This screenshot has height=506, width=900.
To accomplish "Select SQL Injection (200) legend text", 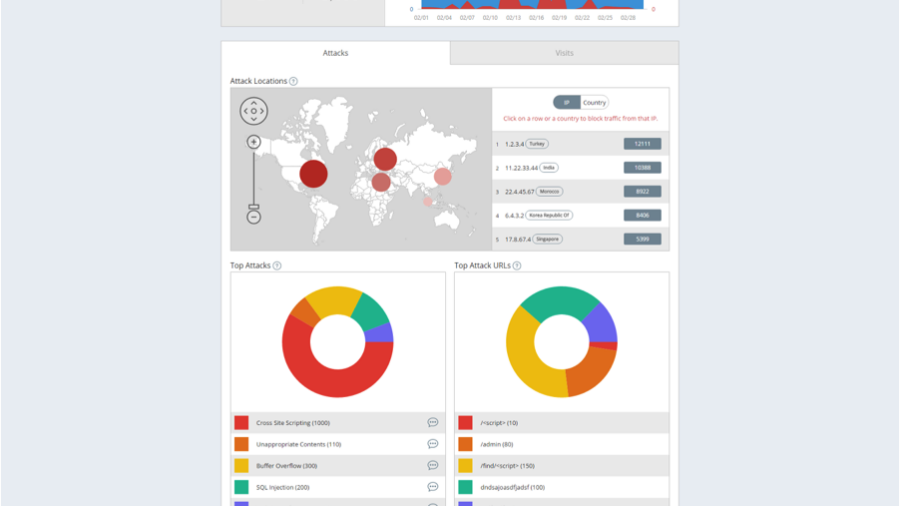I will (282, 487).
